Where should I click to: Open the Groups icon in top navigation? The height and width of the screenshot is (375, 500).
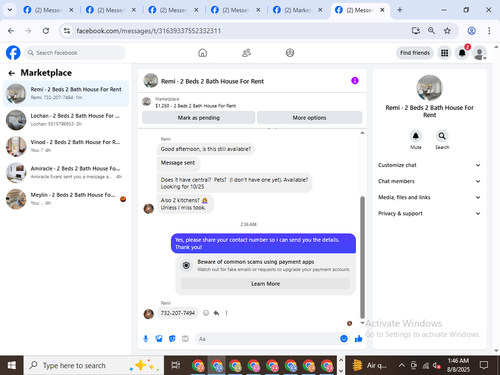point(290,53)
